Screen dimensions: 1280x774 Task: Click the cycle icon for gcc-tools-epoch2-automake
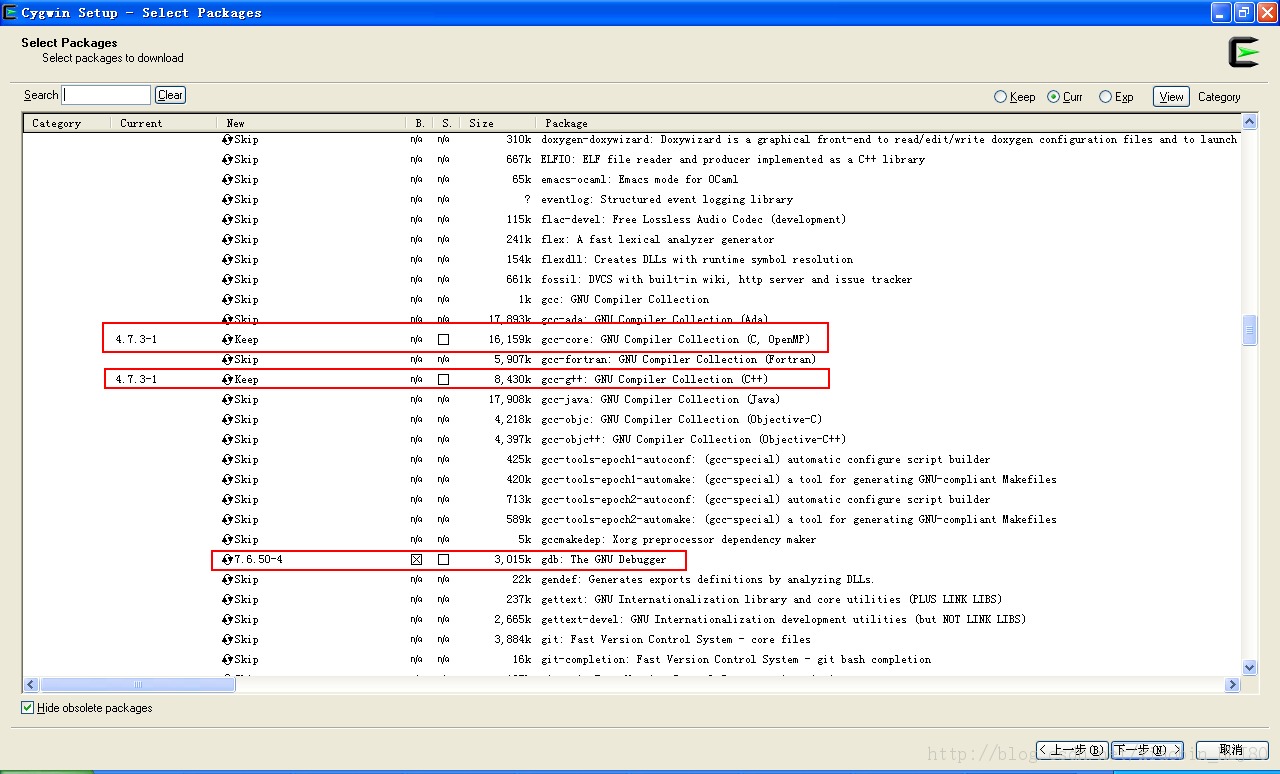[228, 519]
